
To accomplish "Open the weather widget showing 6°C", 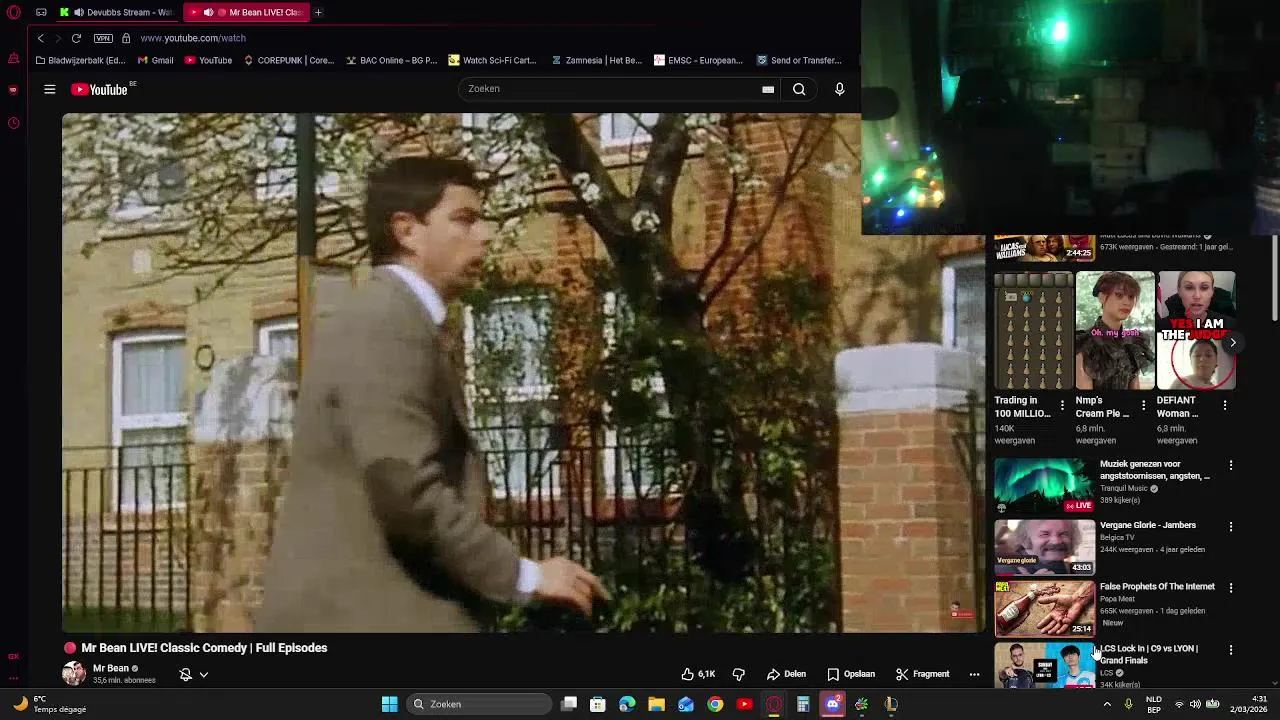I will 48,704.
